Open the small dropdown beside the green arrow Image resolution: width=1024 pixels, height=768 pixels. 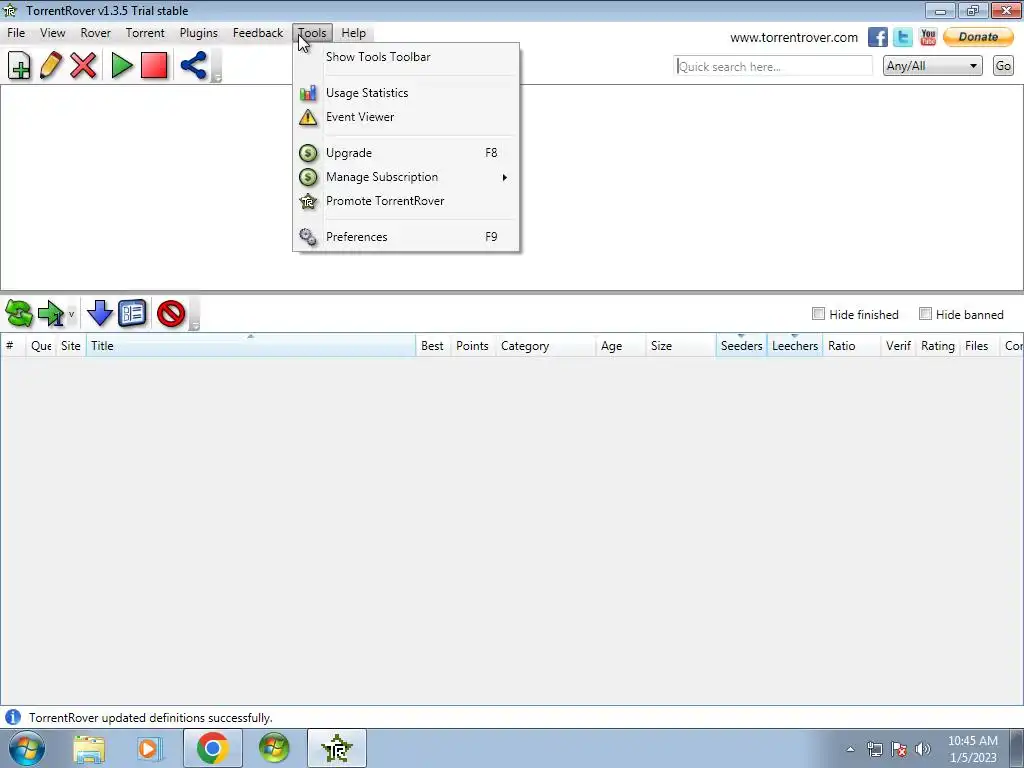pos(71,314)
